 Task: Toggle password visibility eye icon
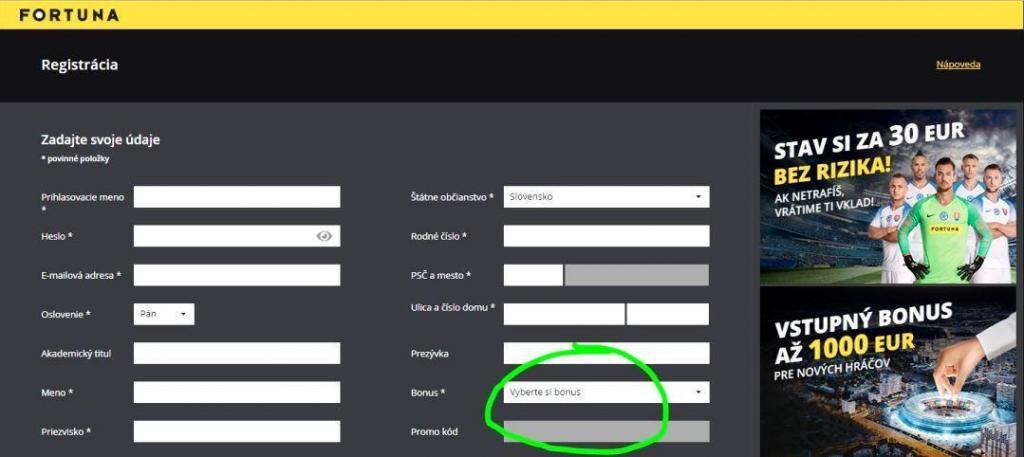coord(324,236)
